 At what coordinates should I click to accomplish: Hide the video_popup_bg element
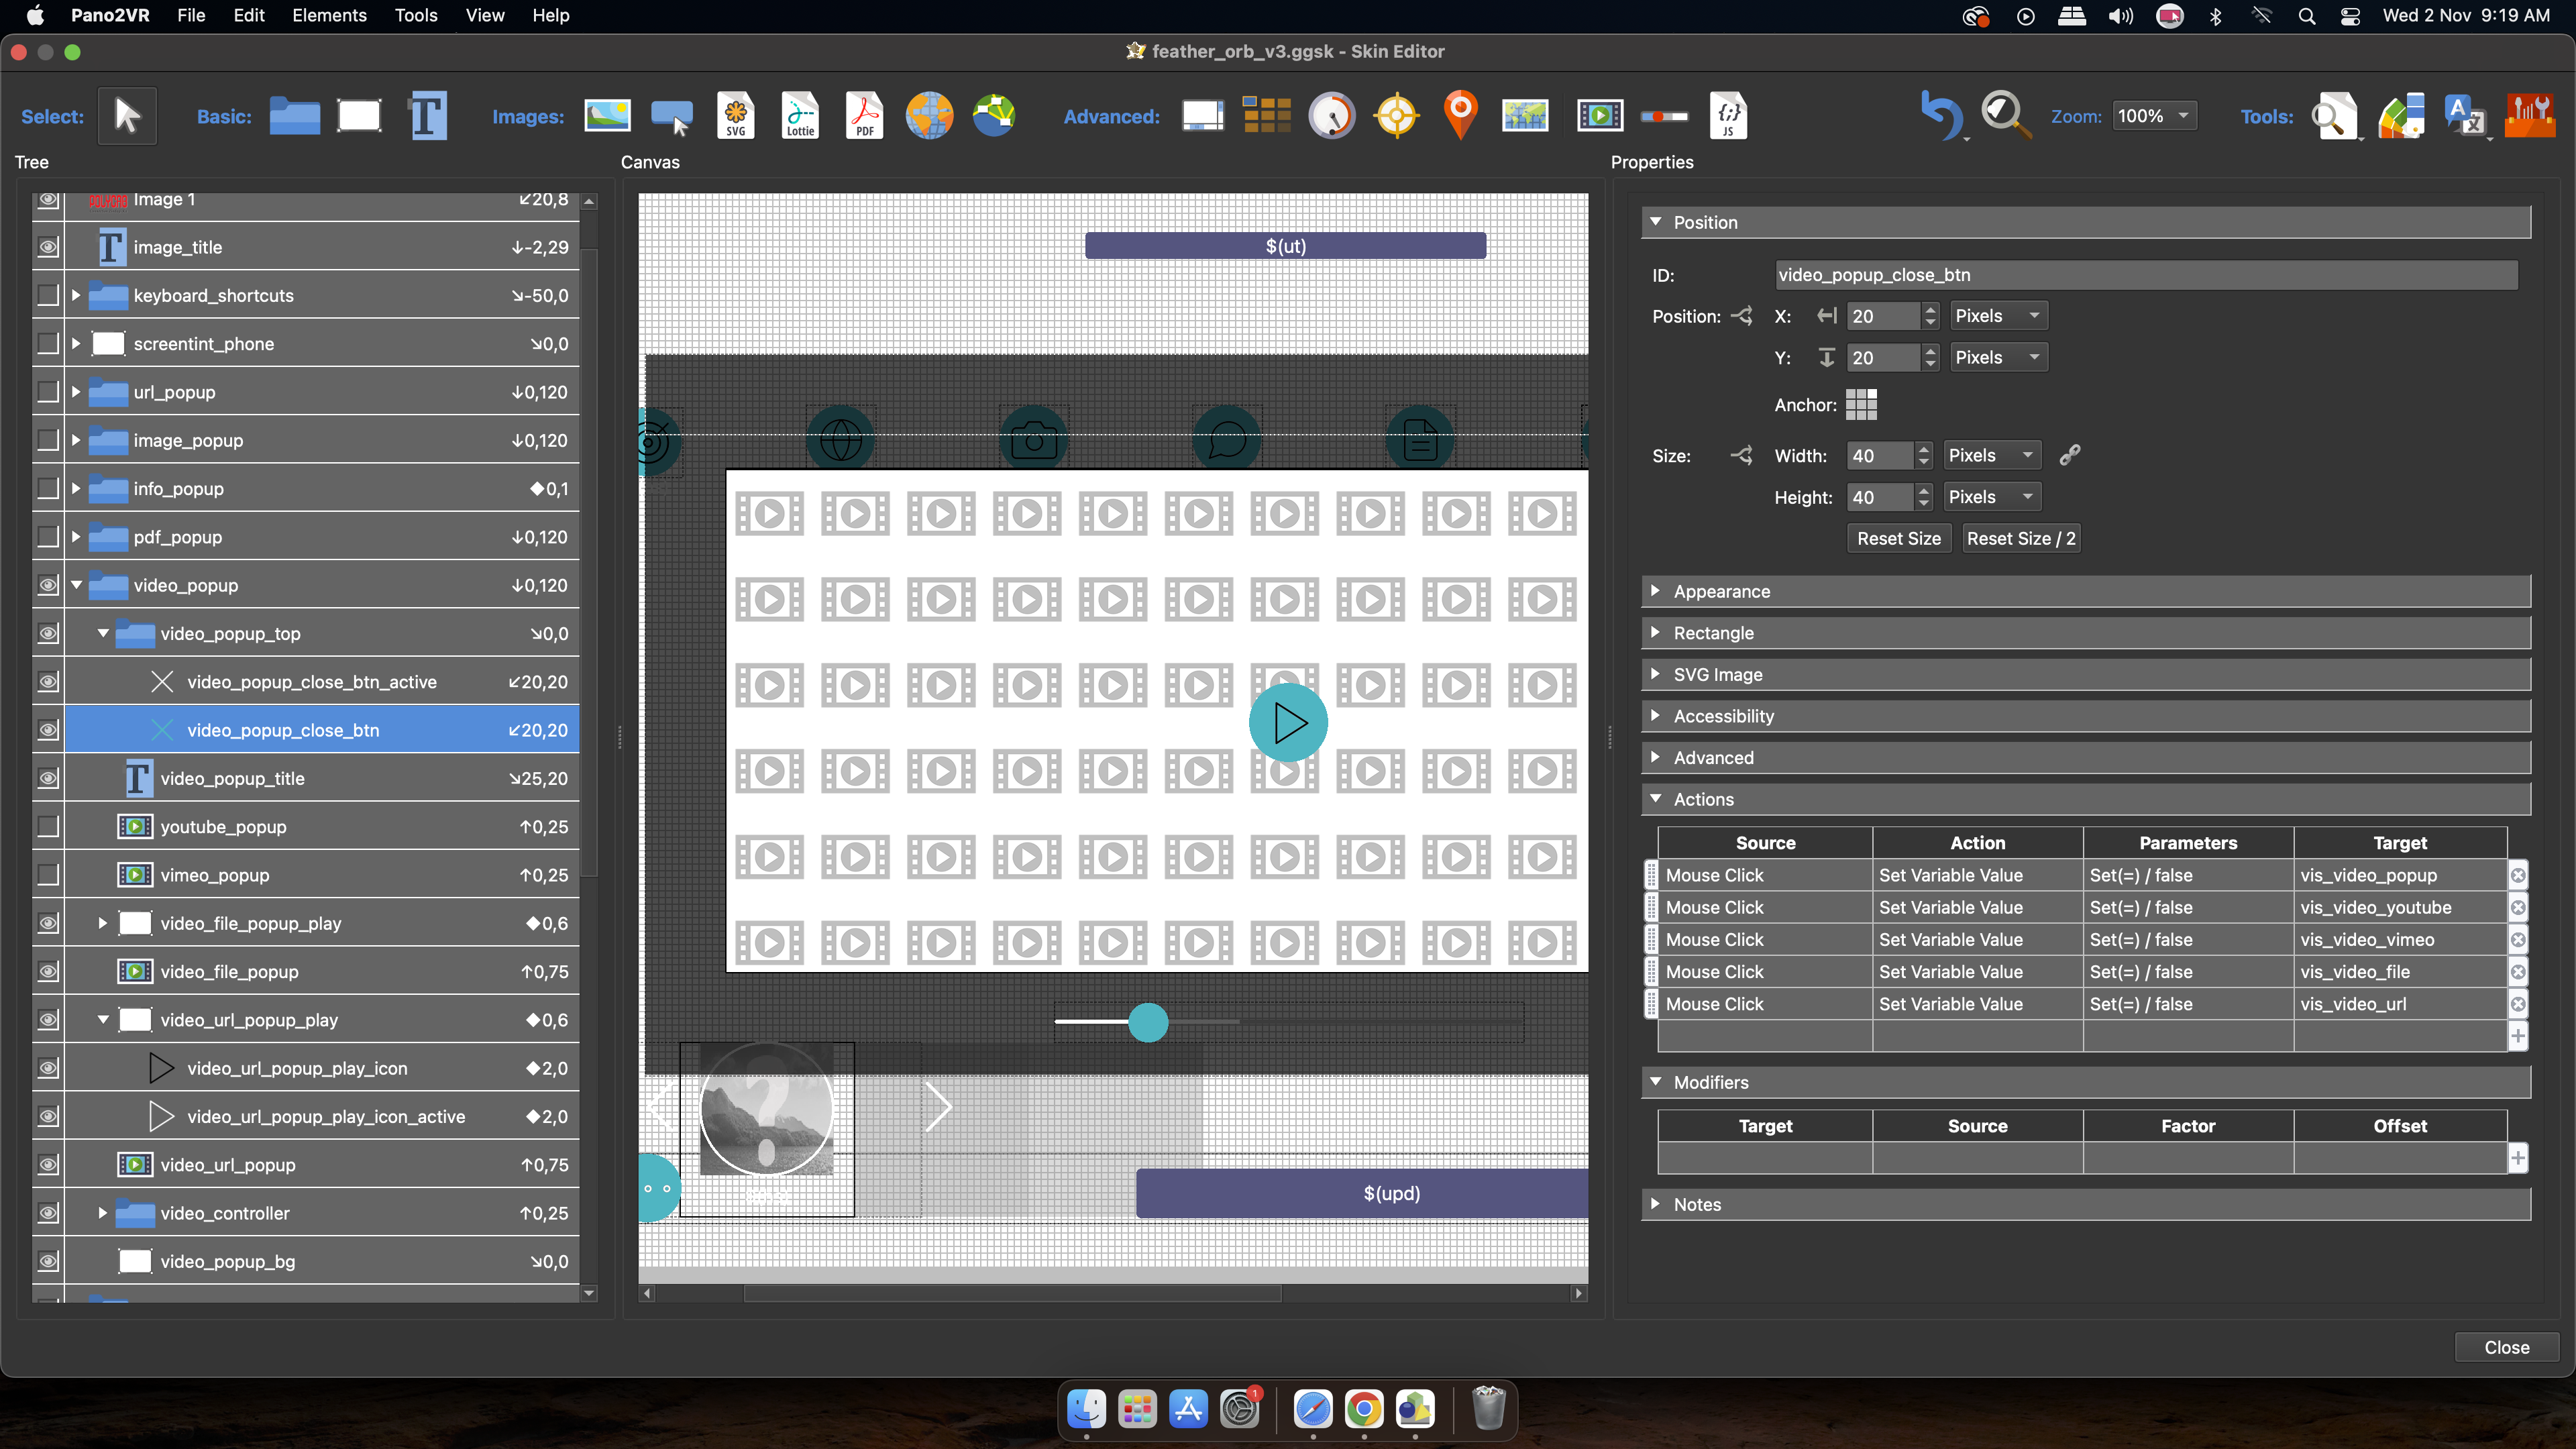click(48, 1262)
